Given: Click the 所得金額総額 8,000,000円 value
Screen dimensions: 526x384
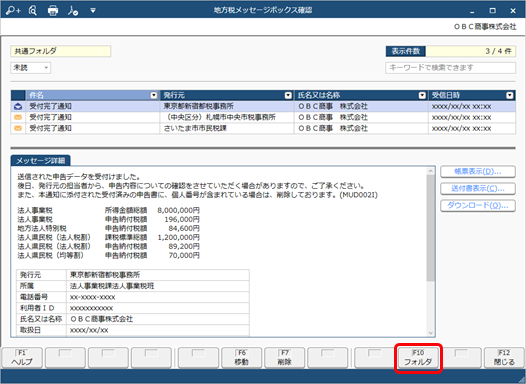Looking at the screenshot, I should [x=178, y=210].
